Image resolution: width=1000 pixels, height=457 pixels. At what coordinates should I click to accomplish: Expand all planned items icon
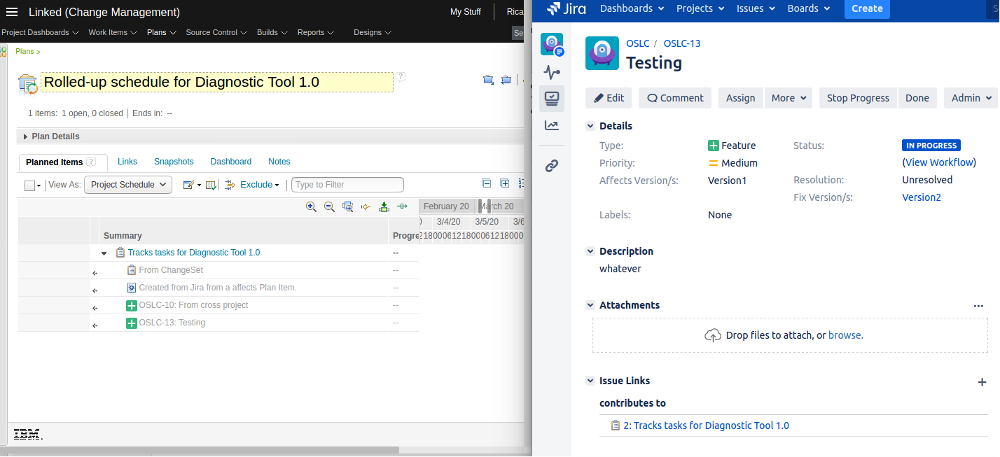click(504, 184)
